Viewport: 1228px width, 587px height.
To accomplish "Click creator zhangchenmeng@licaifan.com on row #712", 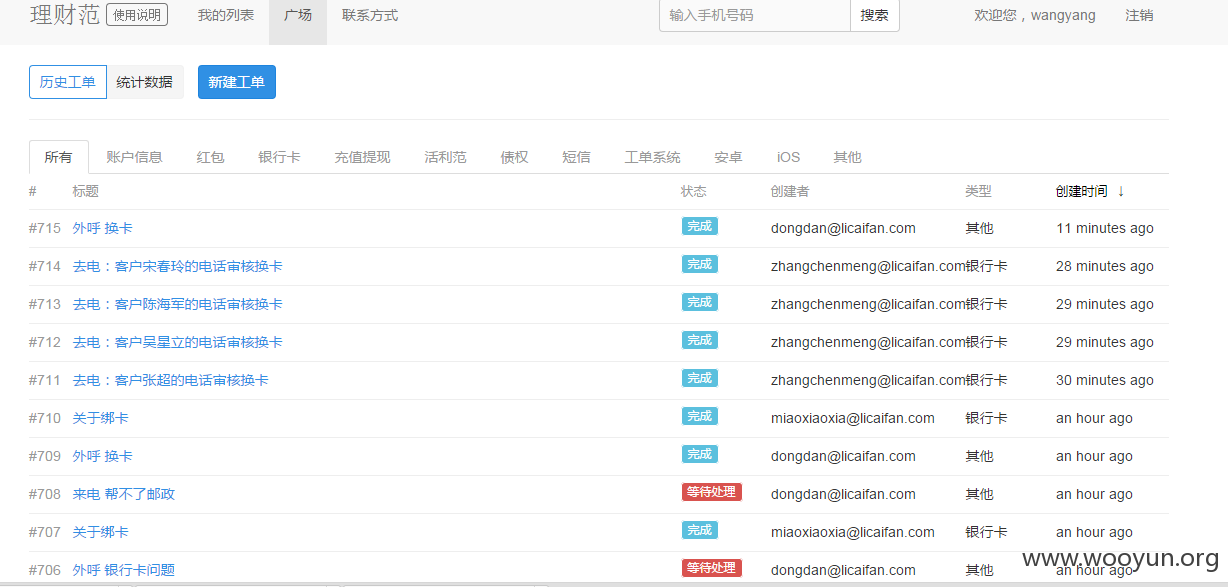I will (x=868, y=342).
